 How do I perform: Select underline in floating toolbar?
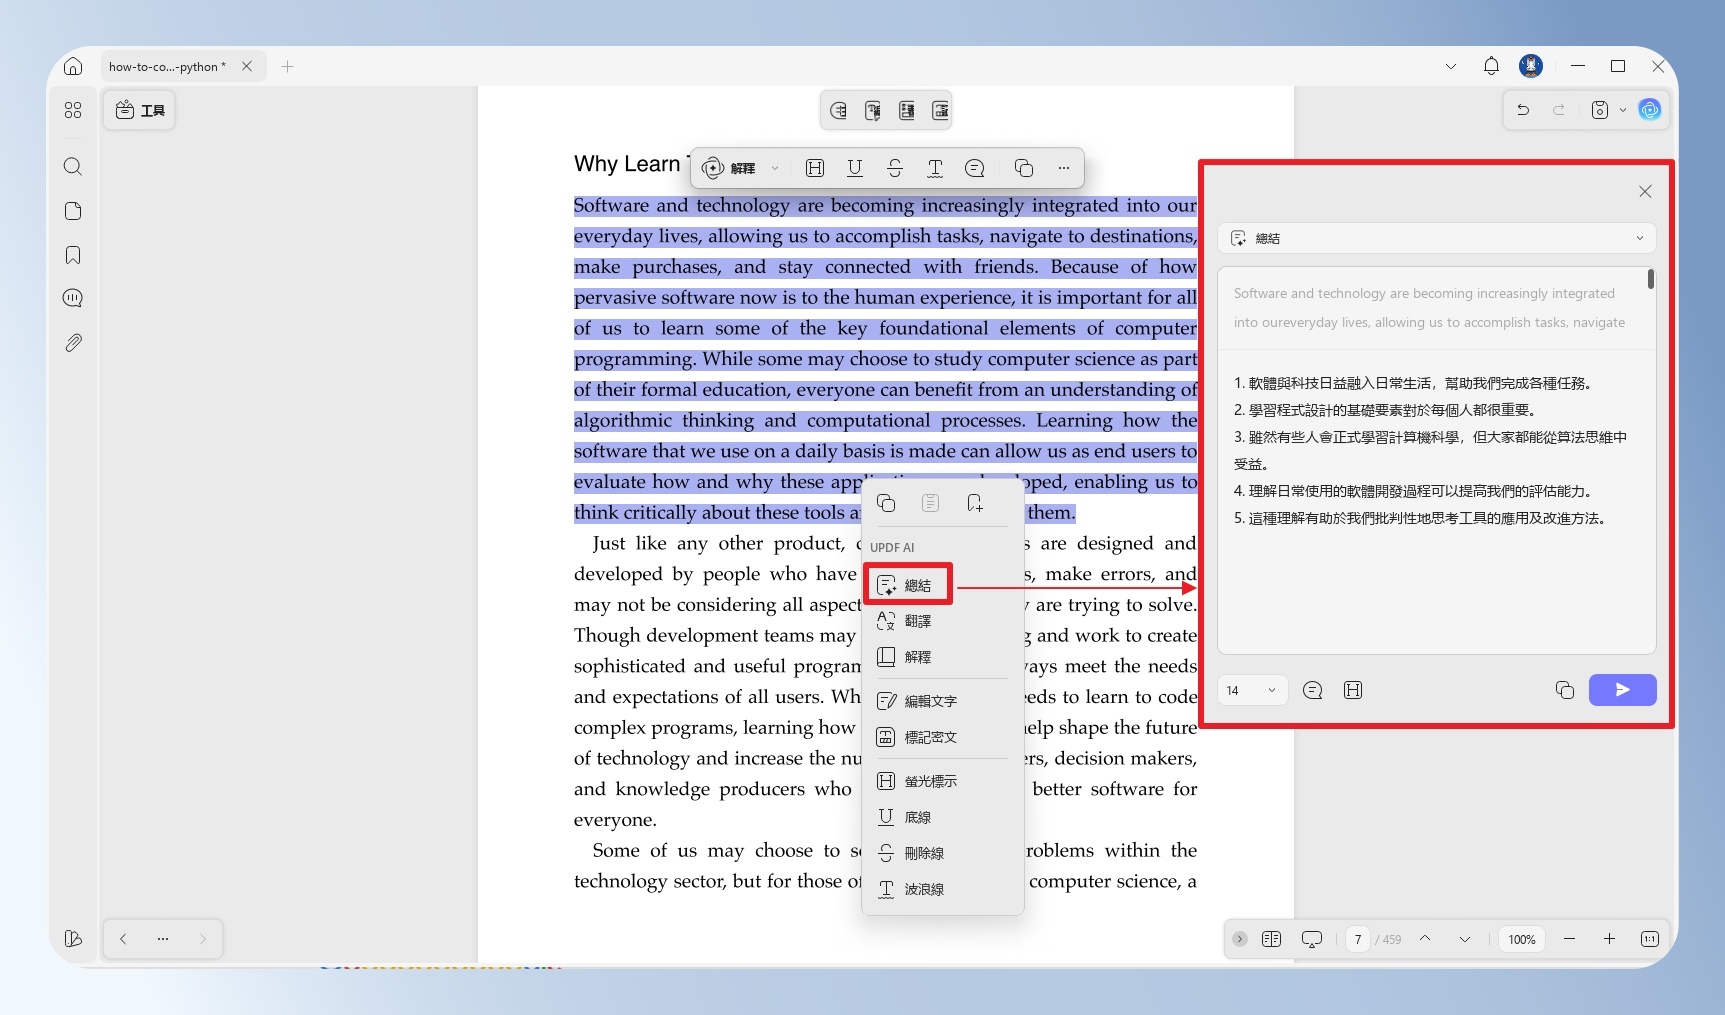tap(855, 168)
